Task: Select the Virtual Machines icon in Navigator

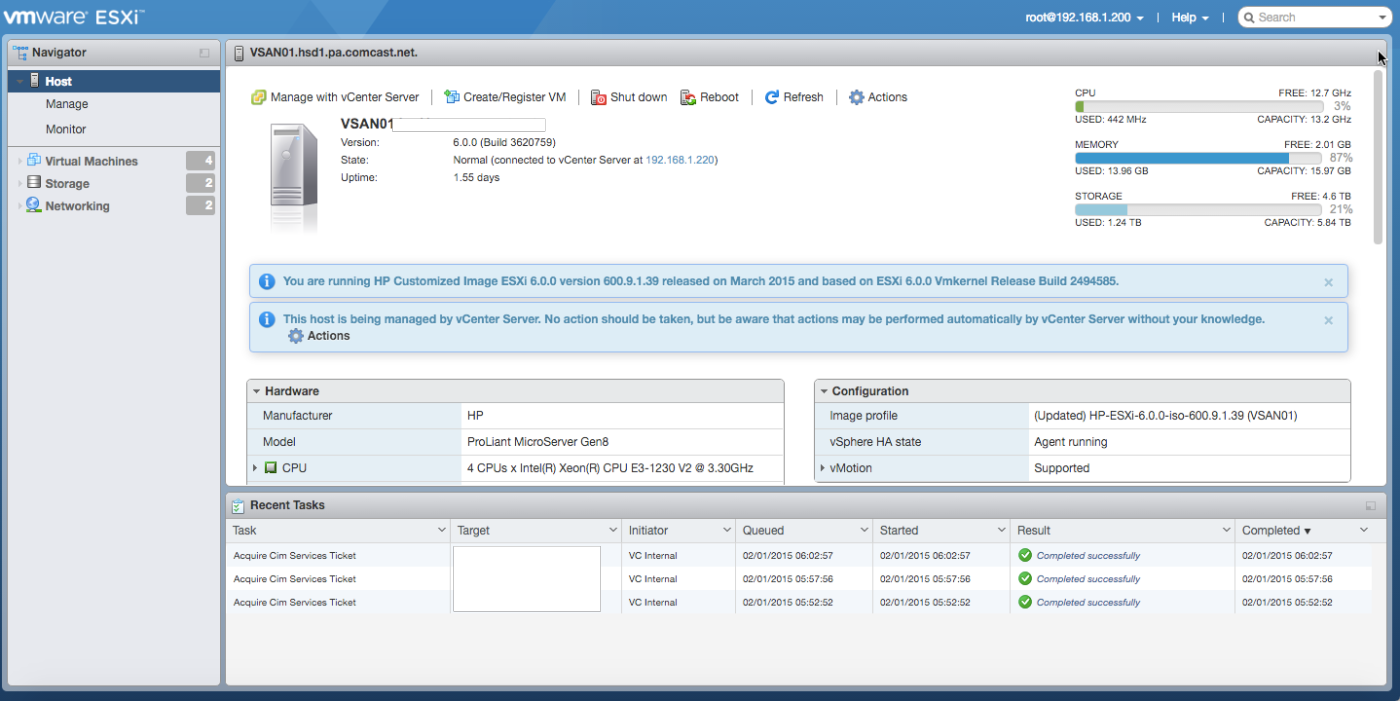Action: (x=34, y=161)
